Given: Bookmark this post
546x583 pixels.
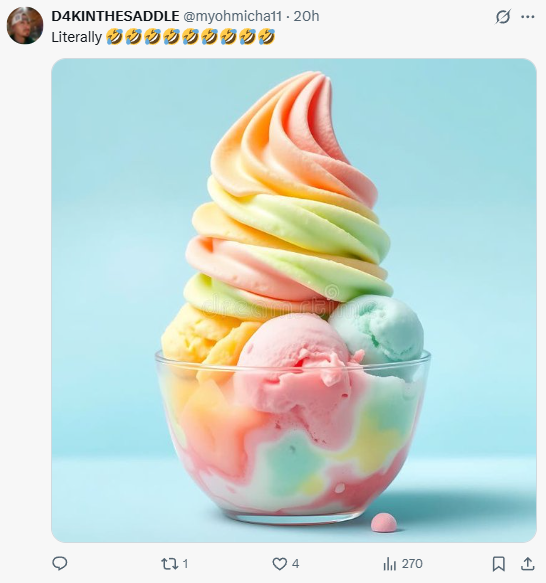Looking at the screenshot, I should click(498, 564).
